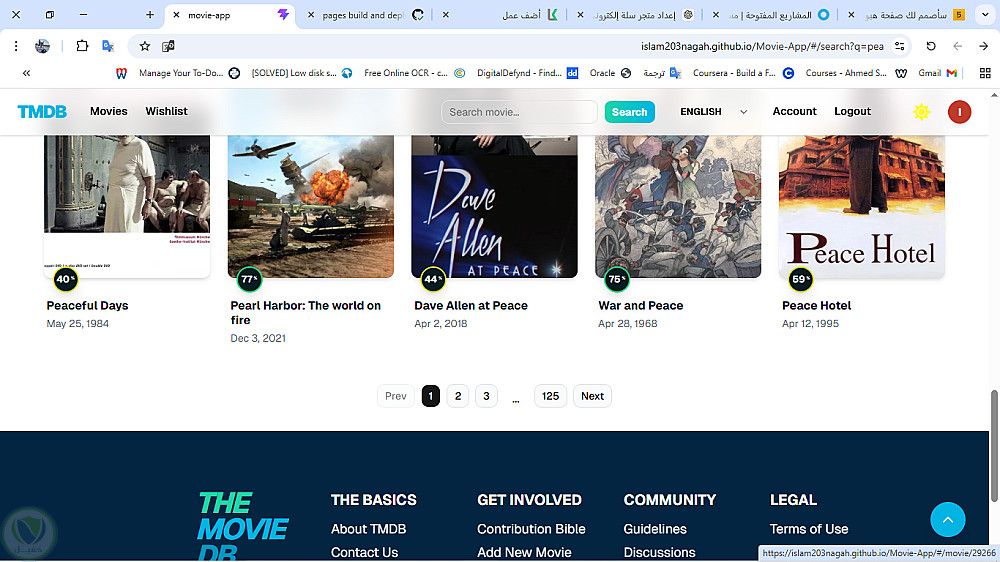The width and height of the screenshot is (1000, 562).
Task: Open the browser profile avatar
Action: 42,46
